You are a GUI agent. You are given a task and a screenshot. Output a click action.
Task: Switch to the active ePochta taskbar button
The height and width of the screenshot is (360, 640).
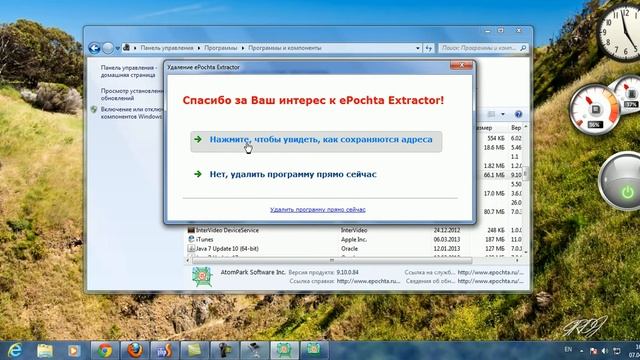(x=284, y=350)
